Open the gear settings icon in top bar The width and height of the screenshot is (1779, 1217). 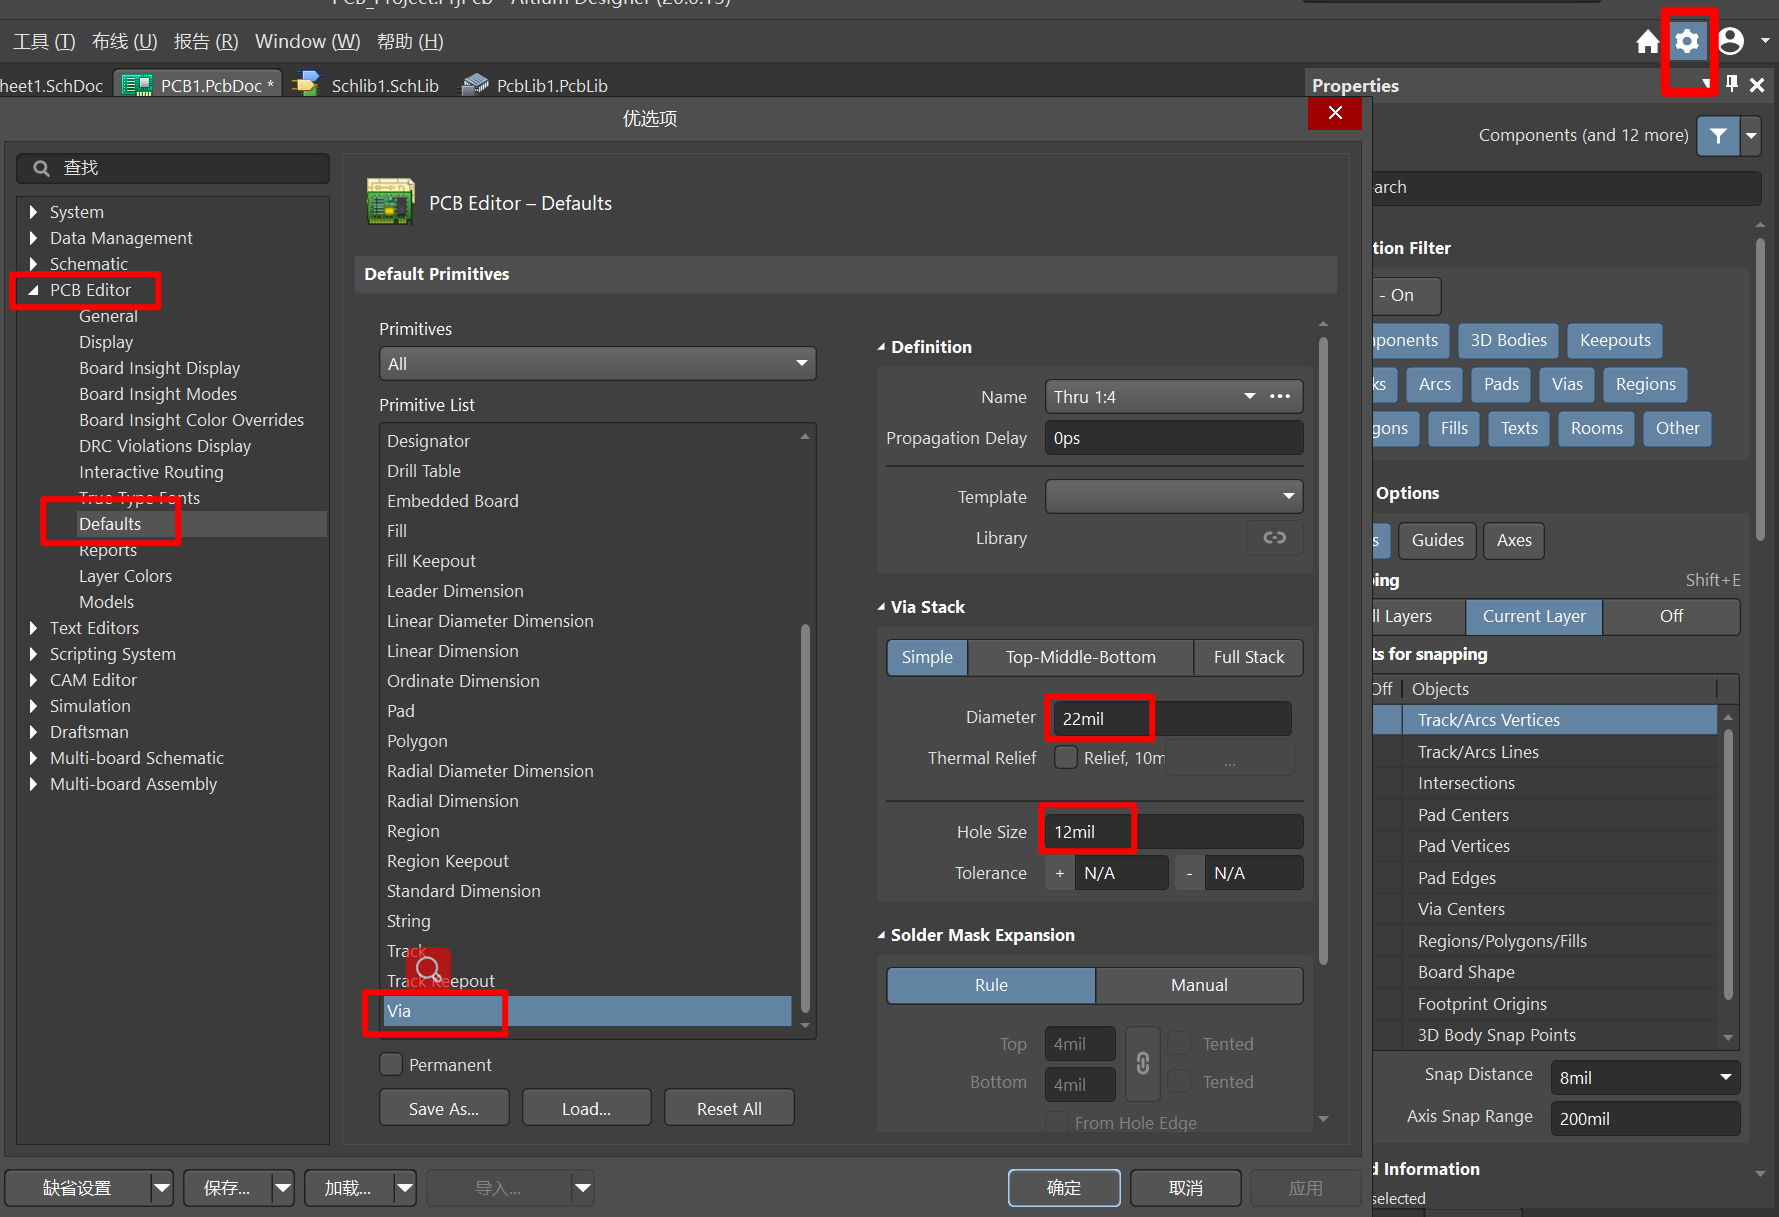click(x=1687, y=41)
